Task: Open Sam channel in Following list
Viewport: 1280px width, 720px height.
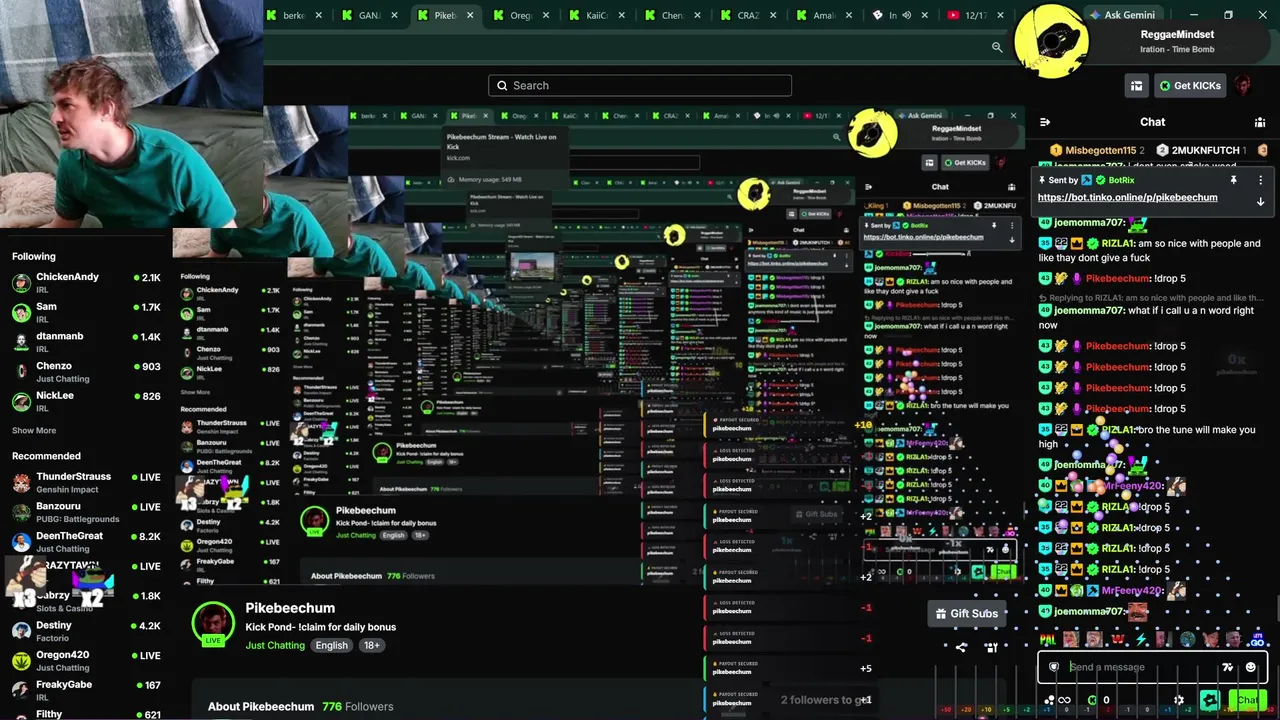Action: point(85,312)
